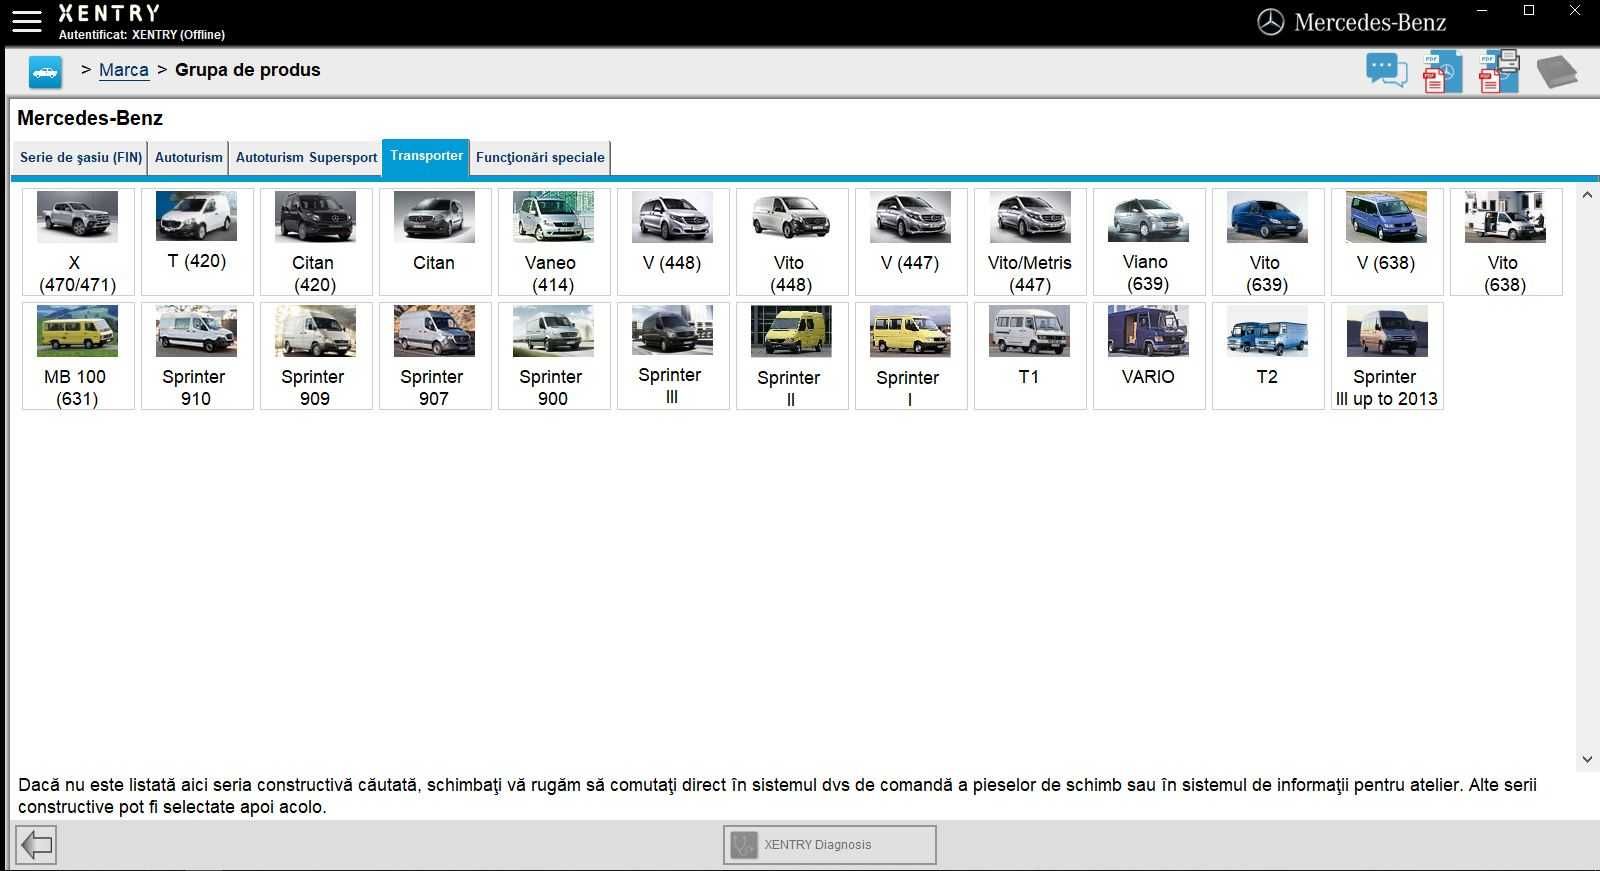Select the V (448) model
Viewport: 1600px width, 871px height.
point(673,242)
